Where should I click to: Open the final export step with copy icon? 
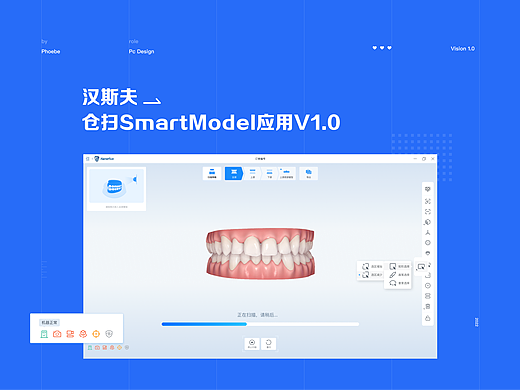(309, 173)
